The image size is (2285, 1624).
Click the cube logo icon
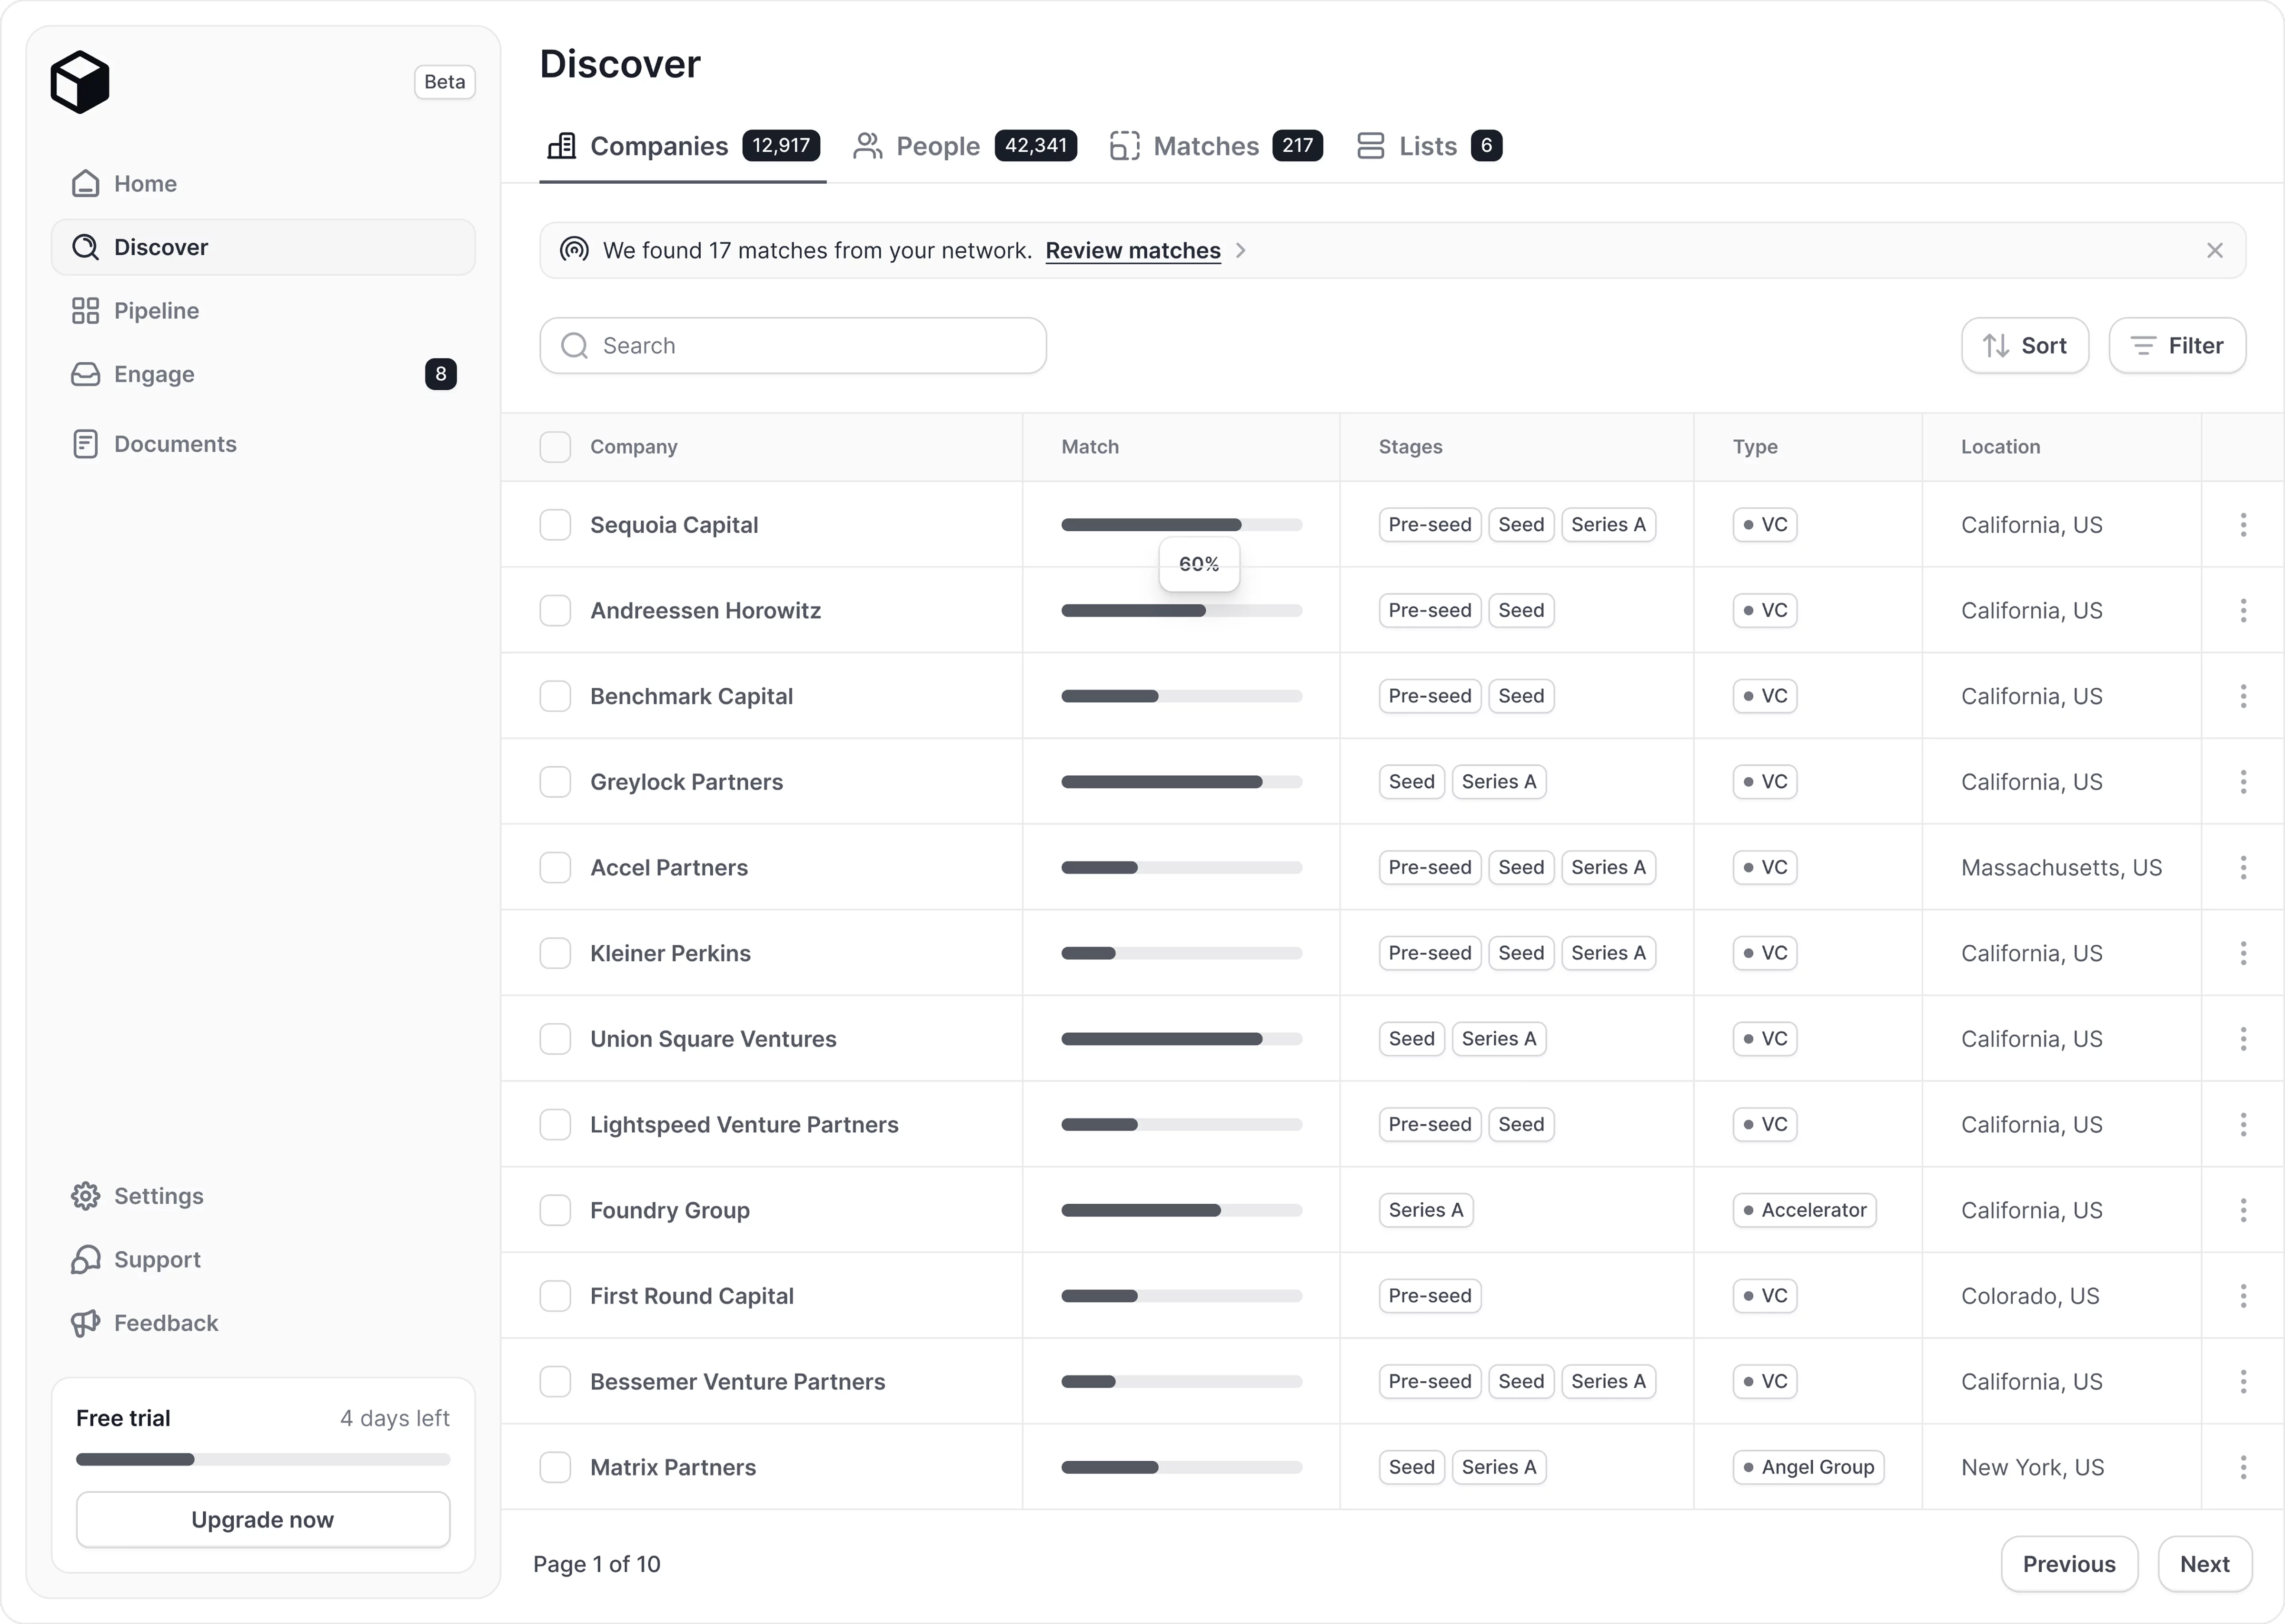(80, 82)
